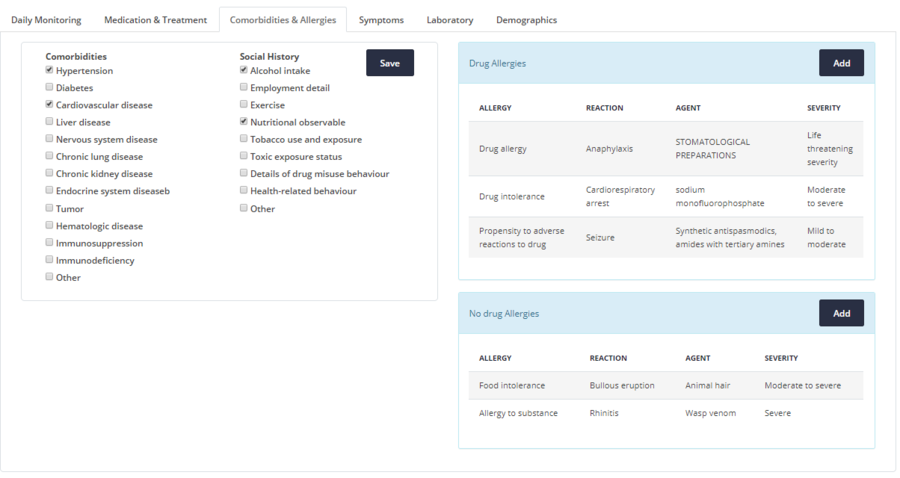
Task: Switch to the Medication & Treatment tab
Action: (x=155, y=20)
